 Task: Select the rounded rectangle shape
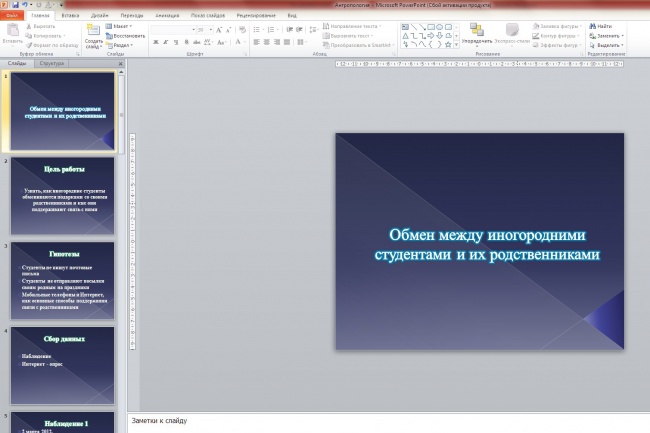click(x=448, y=27)
